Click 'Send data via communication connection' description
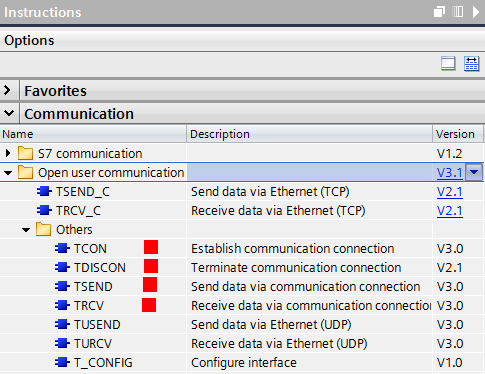485x374 pixels. [305, 287]
